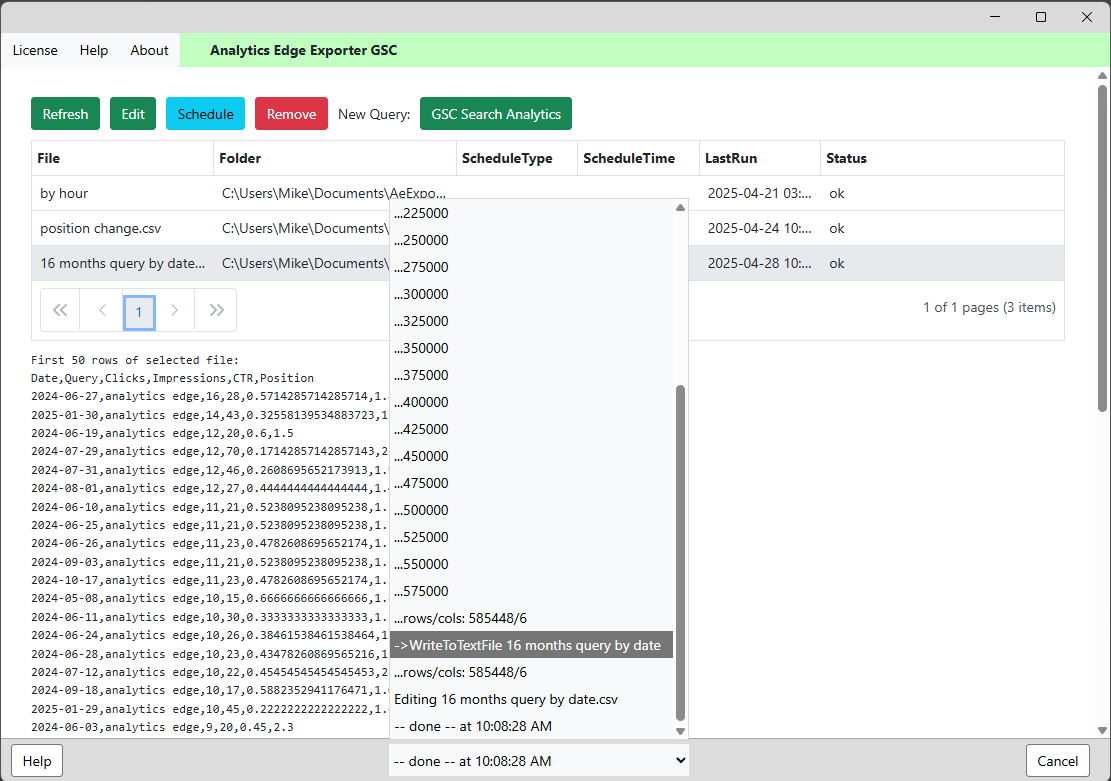Screen dimensions: 1111x781
Task: Sort by the Folder column header
Action: (334, 158)
